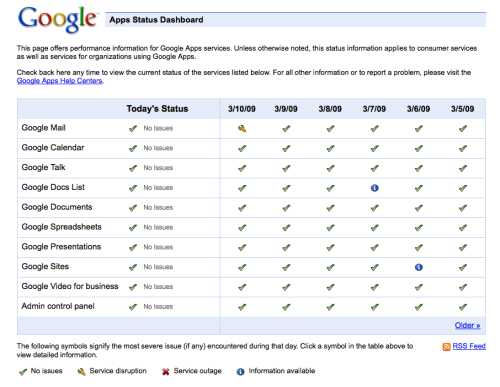Click Google Talk today's status checkmark

pos(133,168)
